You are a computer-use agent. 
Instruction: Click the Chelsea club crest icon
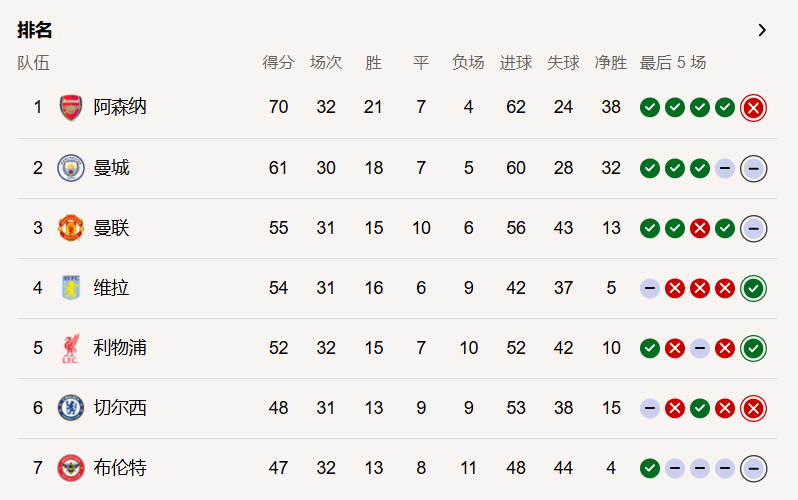click(x=70, y=408)
